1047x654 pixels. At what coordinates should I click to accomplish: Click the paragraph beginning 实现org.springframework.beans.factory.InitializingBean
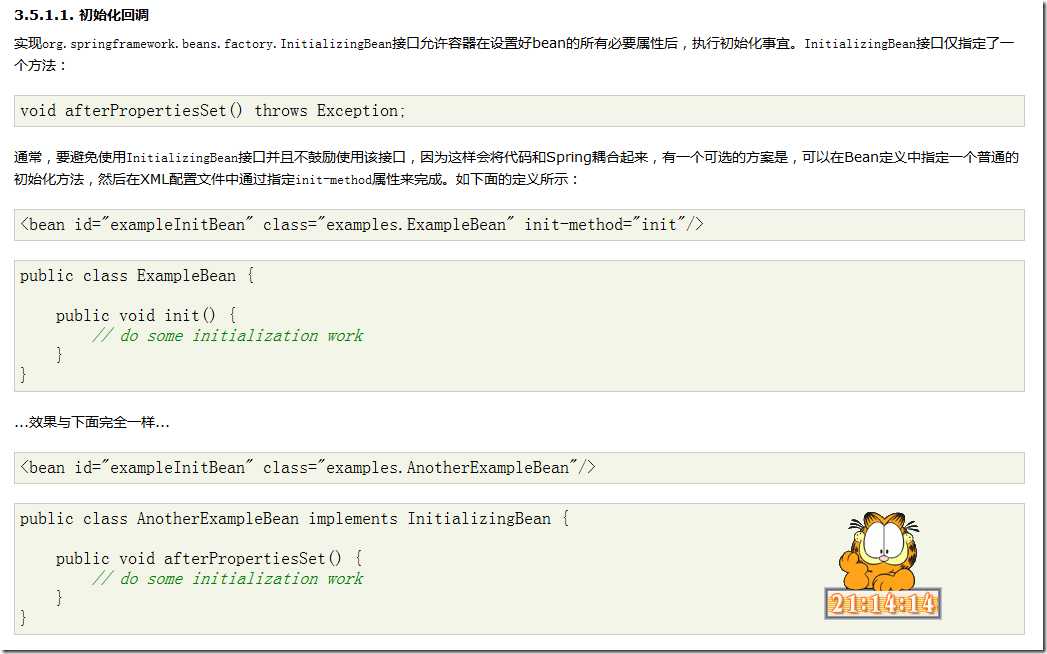pos(514,55)
